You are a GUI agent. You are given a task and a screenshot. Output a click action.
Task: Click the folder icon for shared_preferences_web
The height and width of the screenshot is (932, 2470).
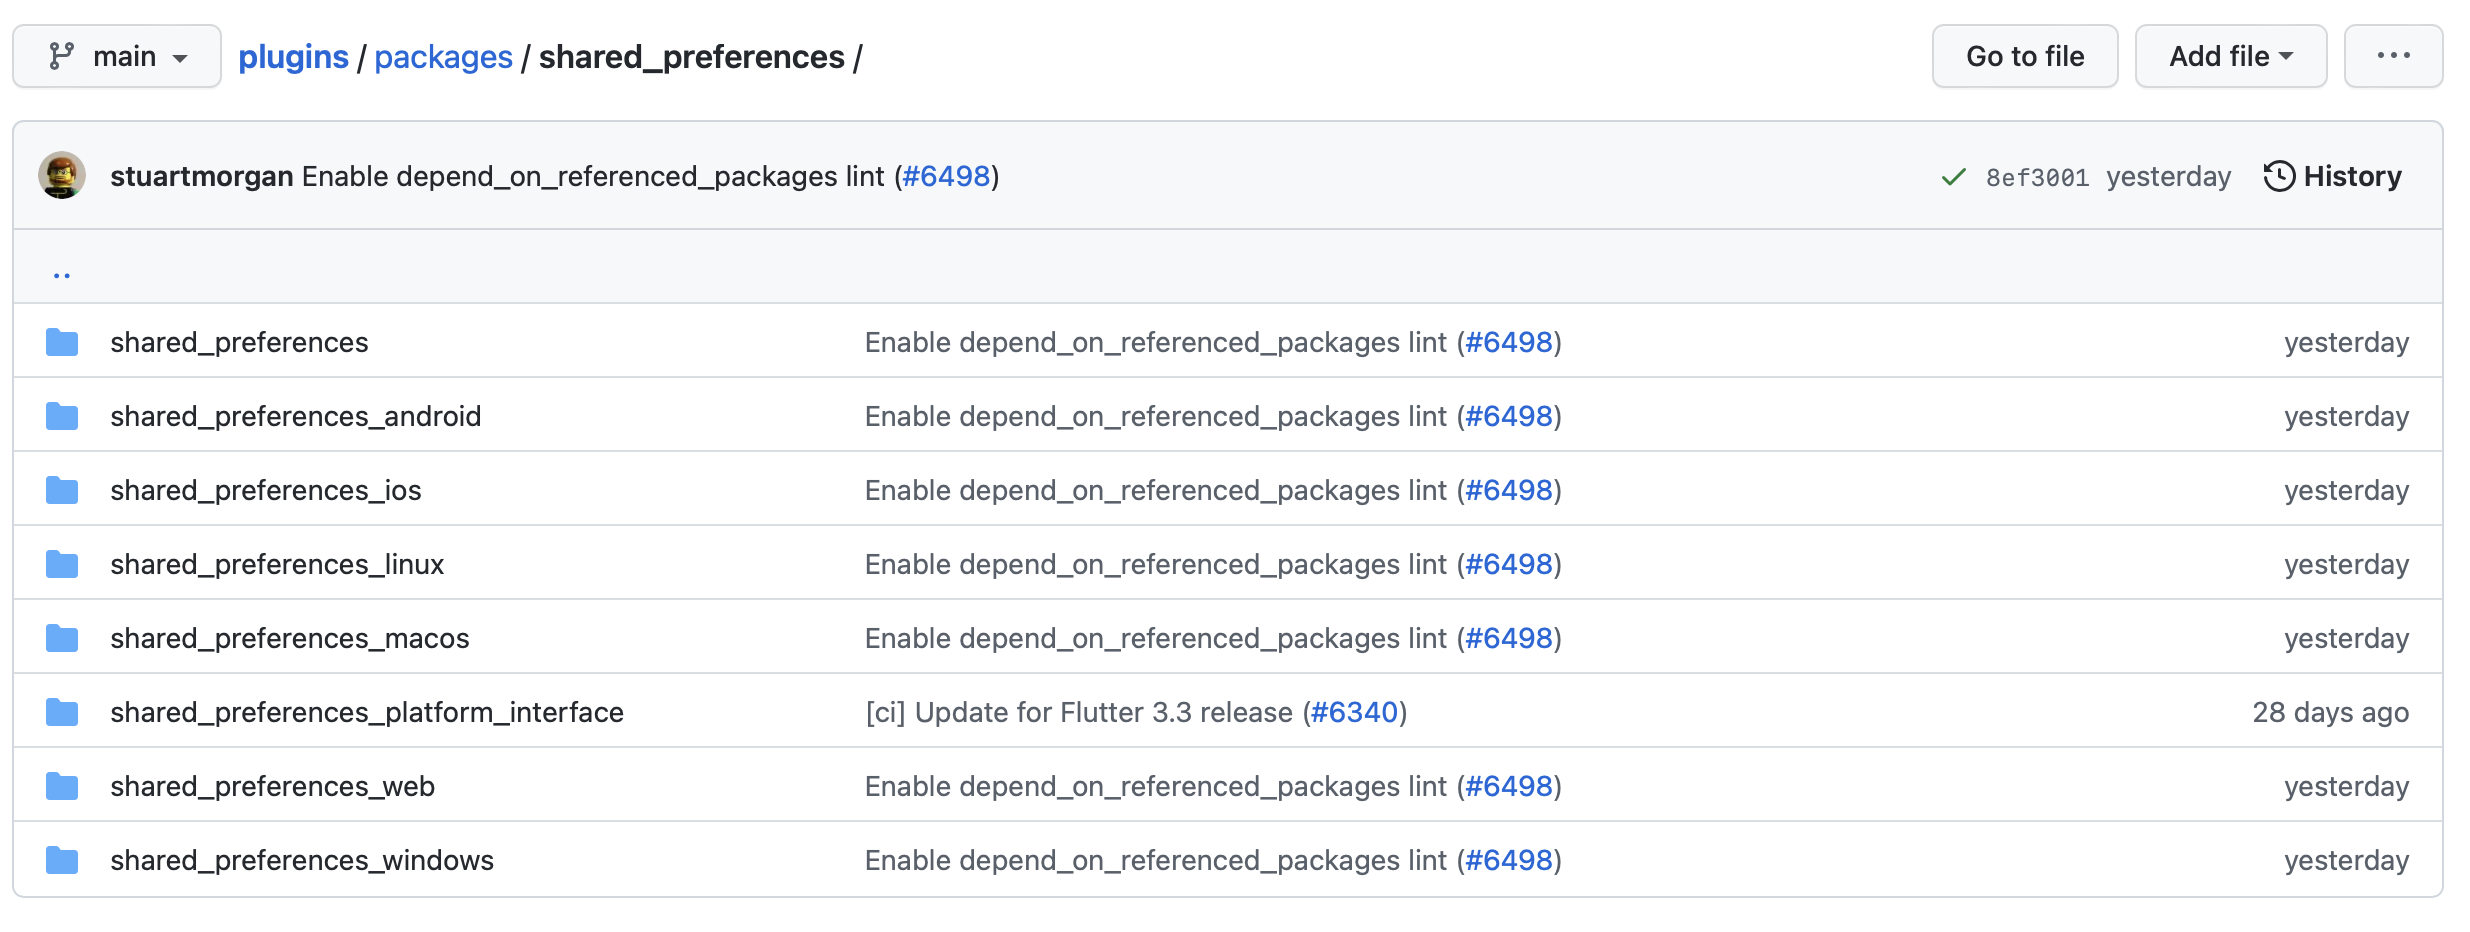(x=62, y=786)
